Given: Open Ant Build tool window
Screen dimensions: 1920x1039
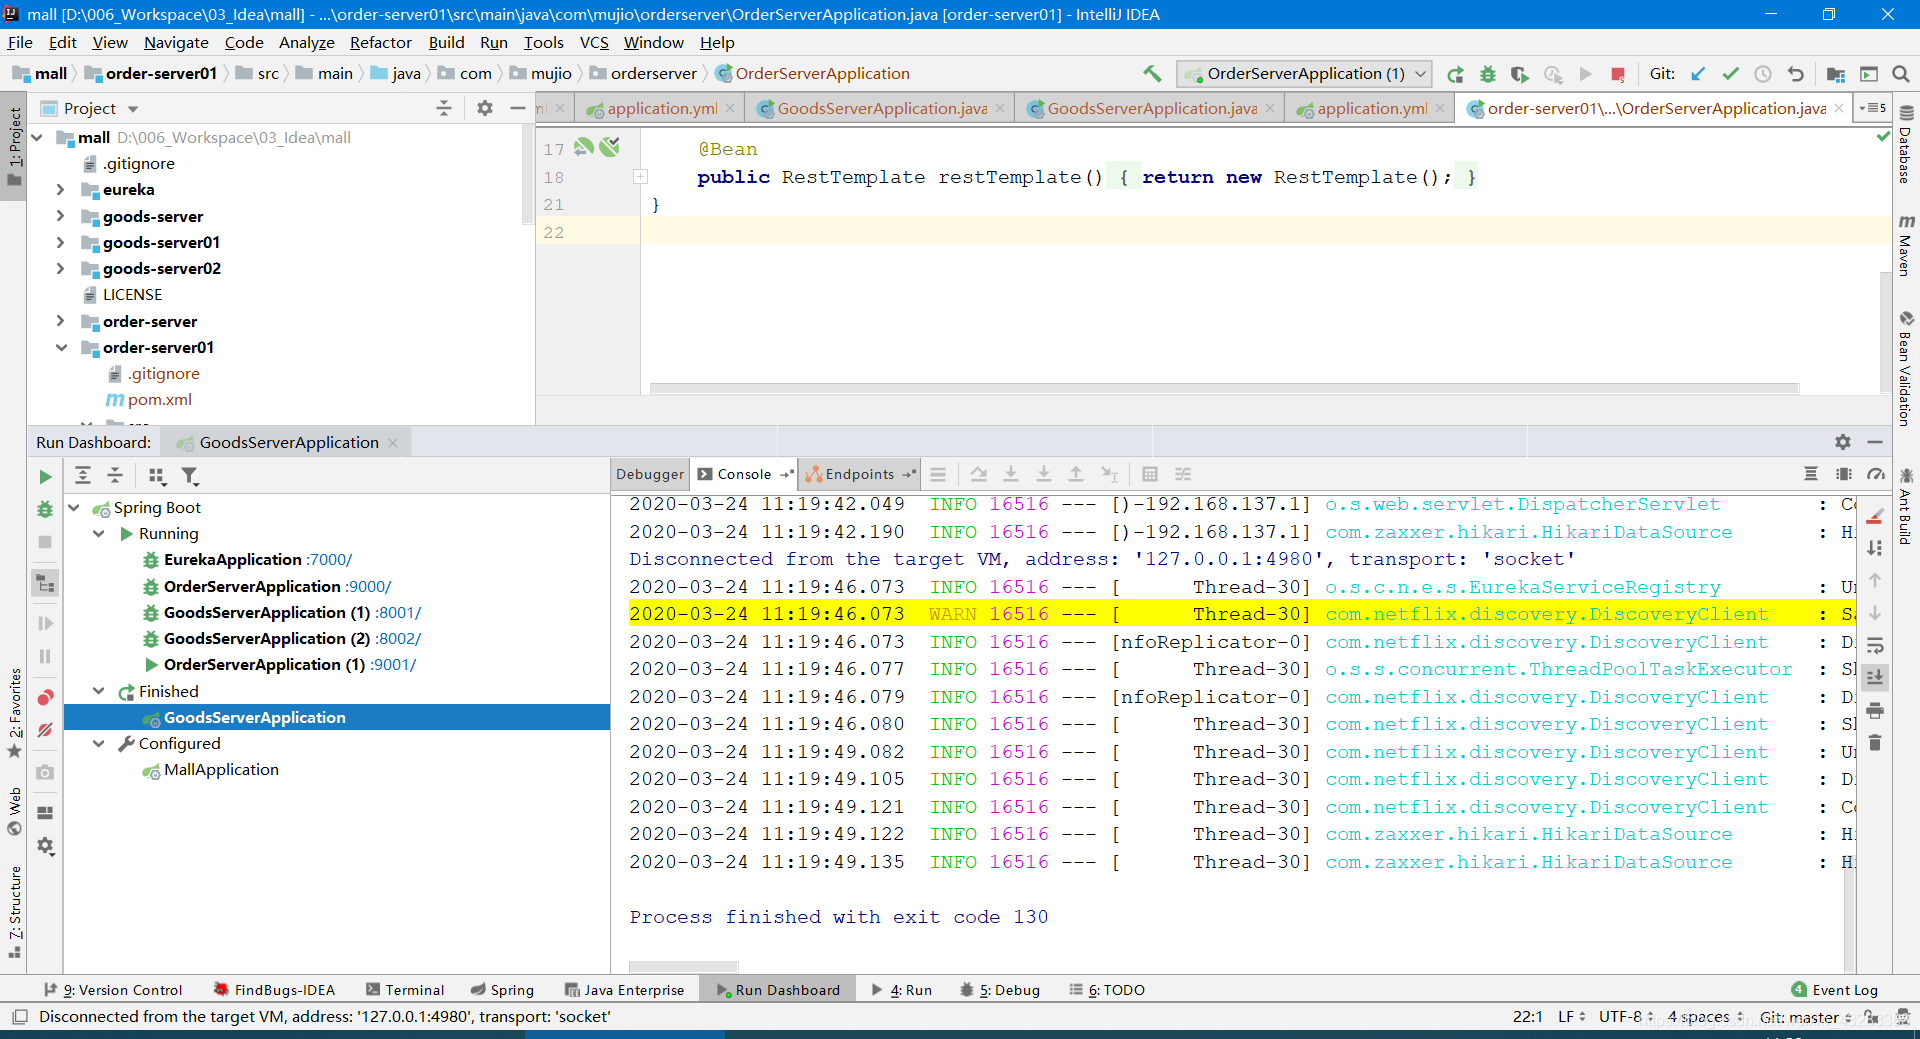Looking at the screenshot, I should (x=1906, y=506).
